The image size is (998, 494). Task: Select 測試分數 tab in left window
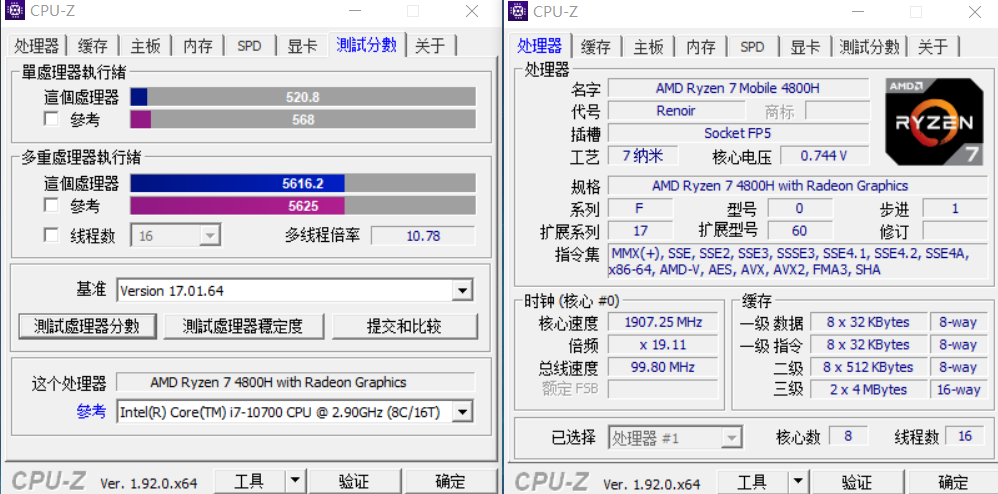pos(367,45)
